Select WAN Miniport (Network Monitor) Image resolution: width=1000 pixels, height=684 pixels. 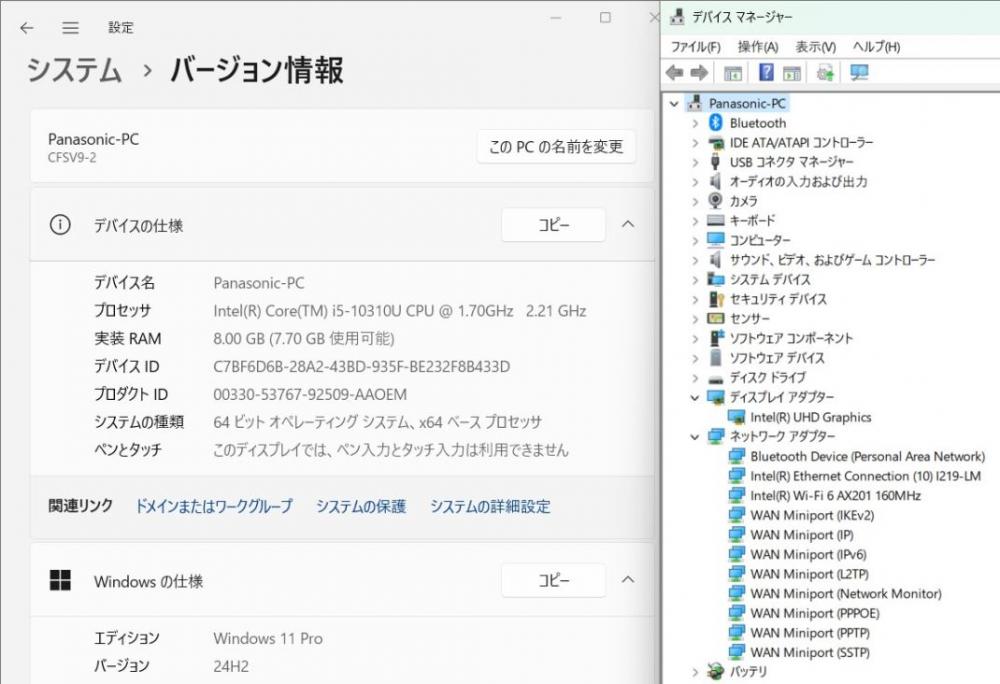[x=846, y=593]
